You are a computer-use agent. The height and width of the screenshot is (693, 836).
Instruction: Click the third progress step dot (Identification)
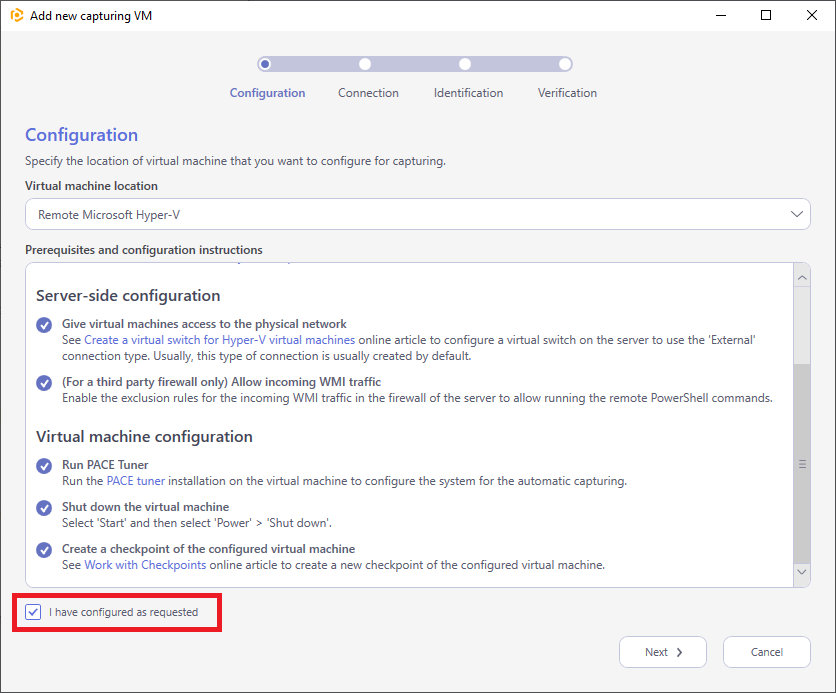click(x=465, y=64)
